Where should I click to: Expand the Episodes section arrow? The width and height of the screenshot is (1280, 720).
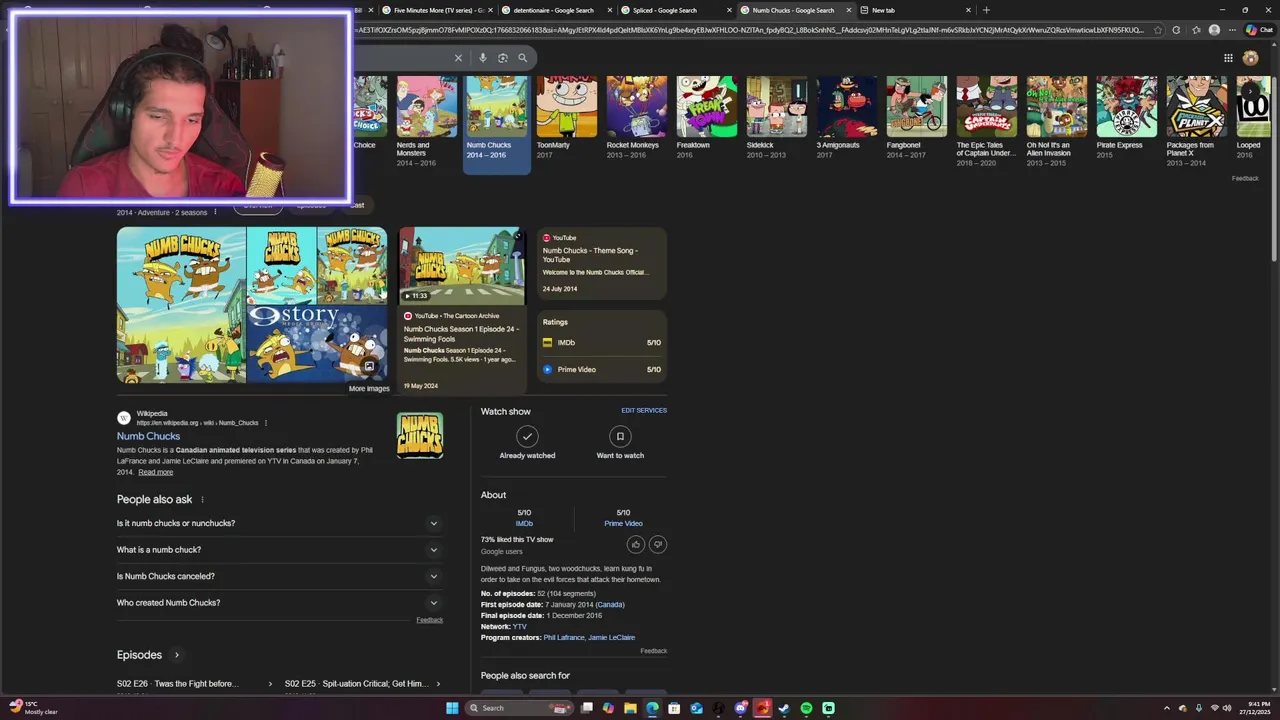point(176,655)
